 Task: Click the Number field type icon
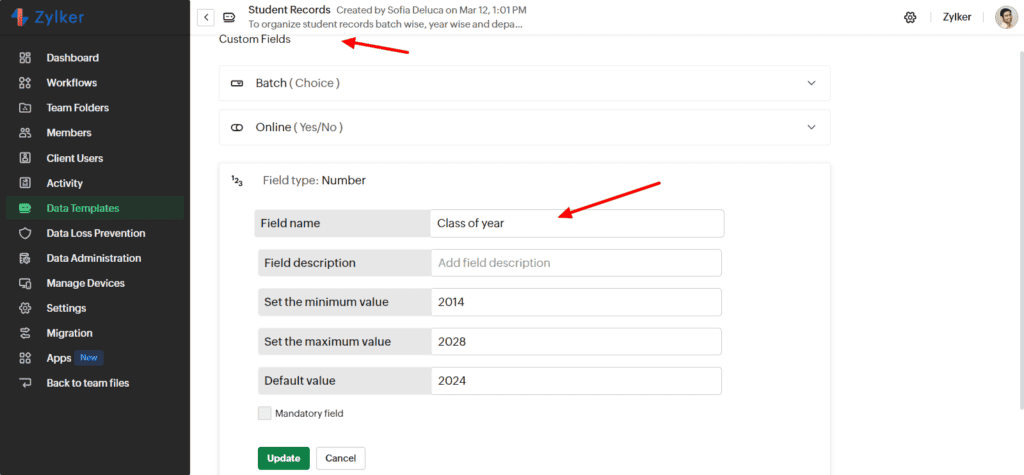pos(236,181)
